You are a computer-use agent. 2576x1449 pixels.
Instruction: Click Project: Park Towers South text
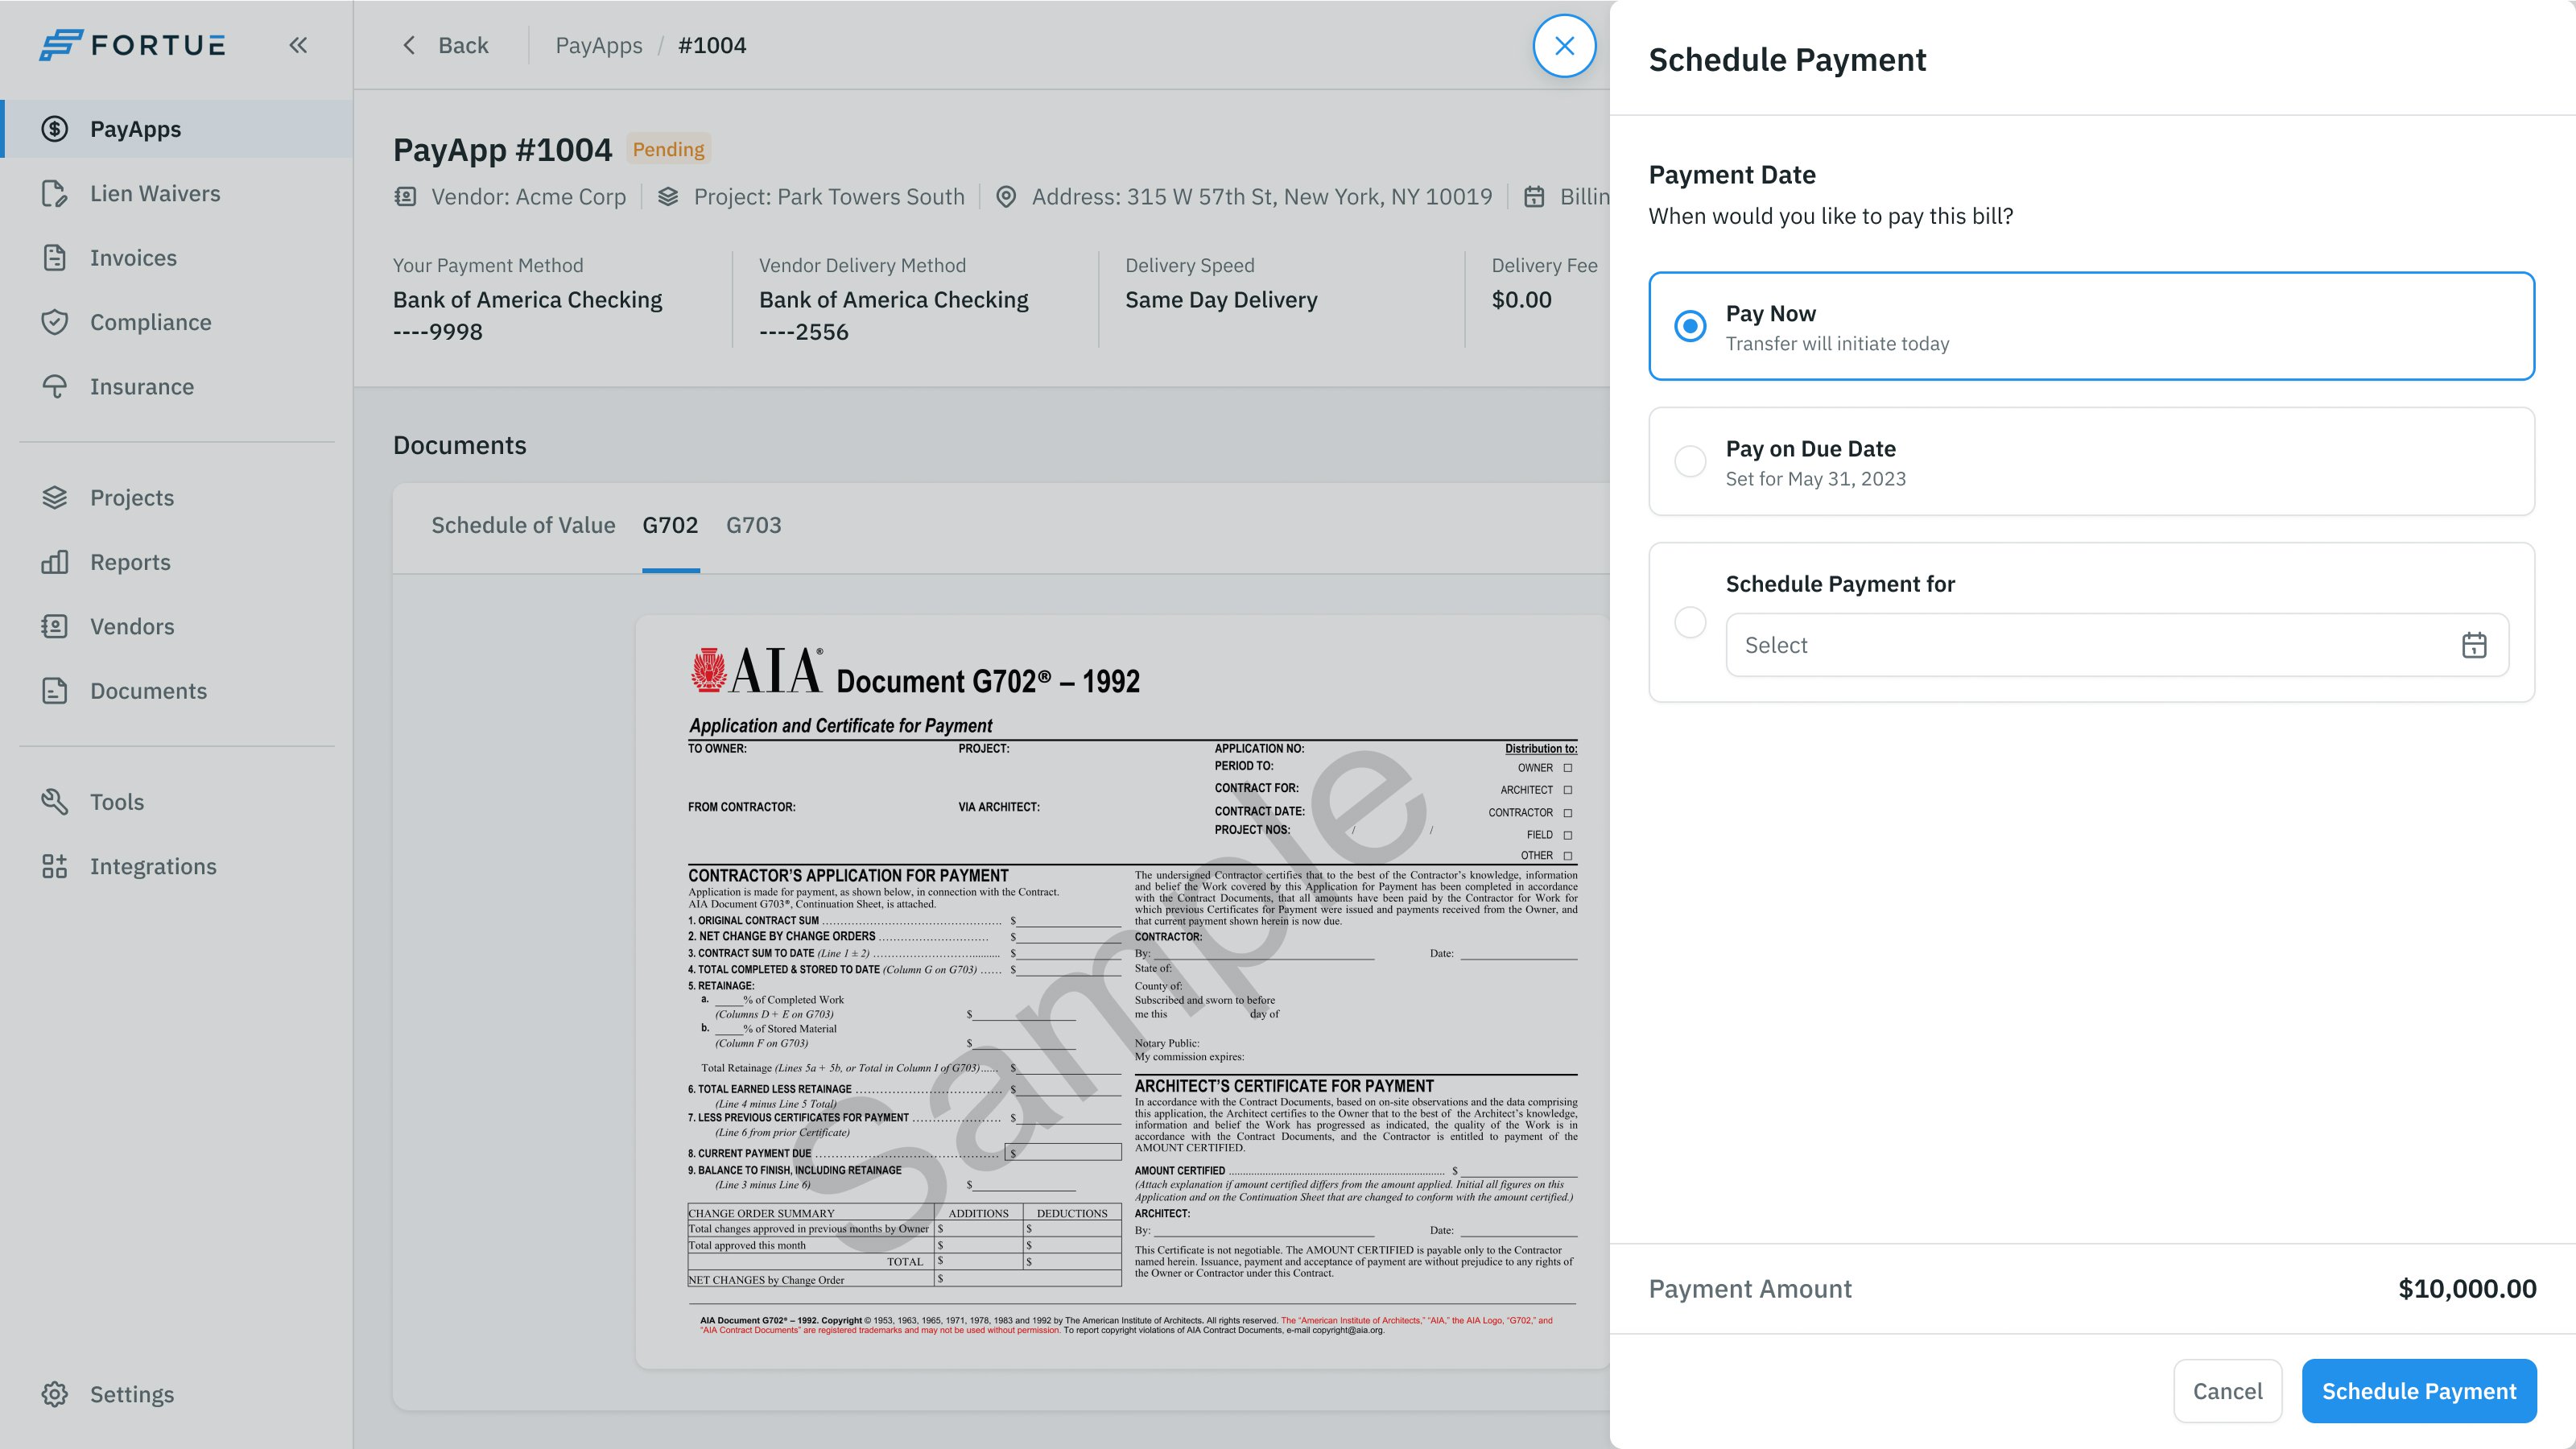(829, 197)
